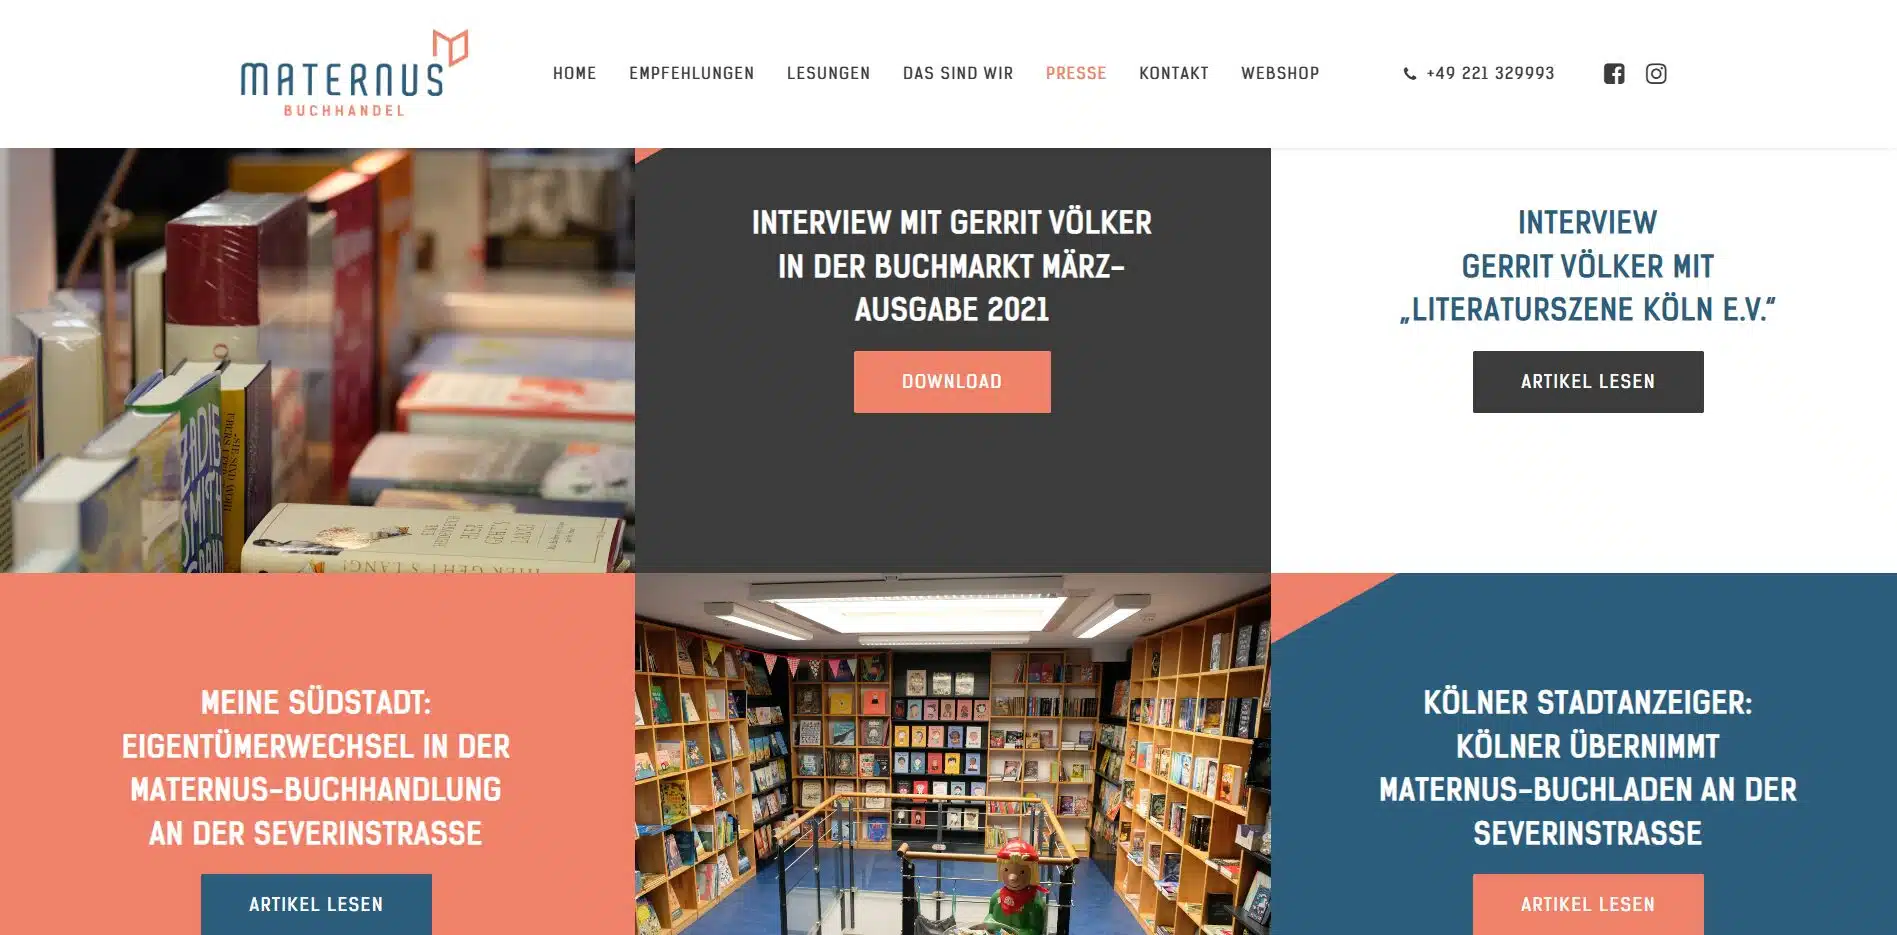This screenshot has height=935, width=1897.
Task: Click the bookstore interior photo
Action: (x=952, y=754)
